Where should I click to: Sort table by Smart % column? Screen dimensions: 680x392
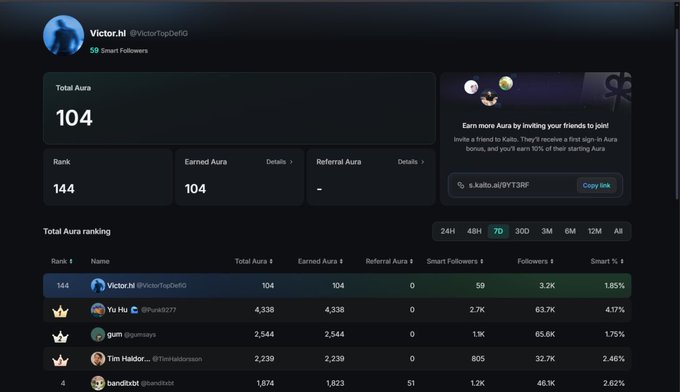[607, 261]
